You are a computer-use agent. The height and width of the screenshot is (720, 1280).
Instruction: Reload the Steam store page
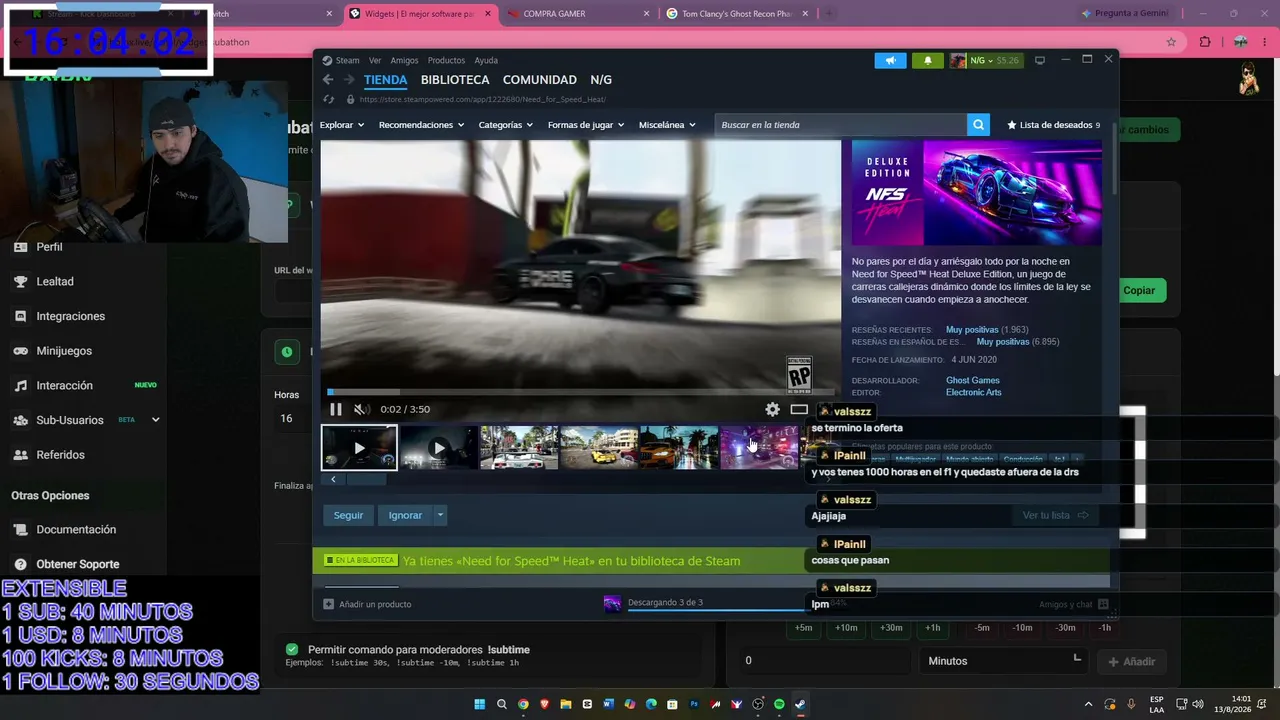[329, 99]
